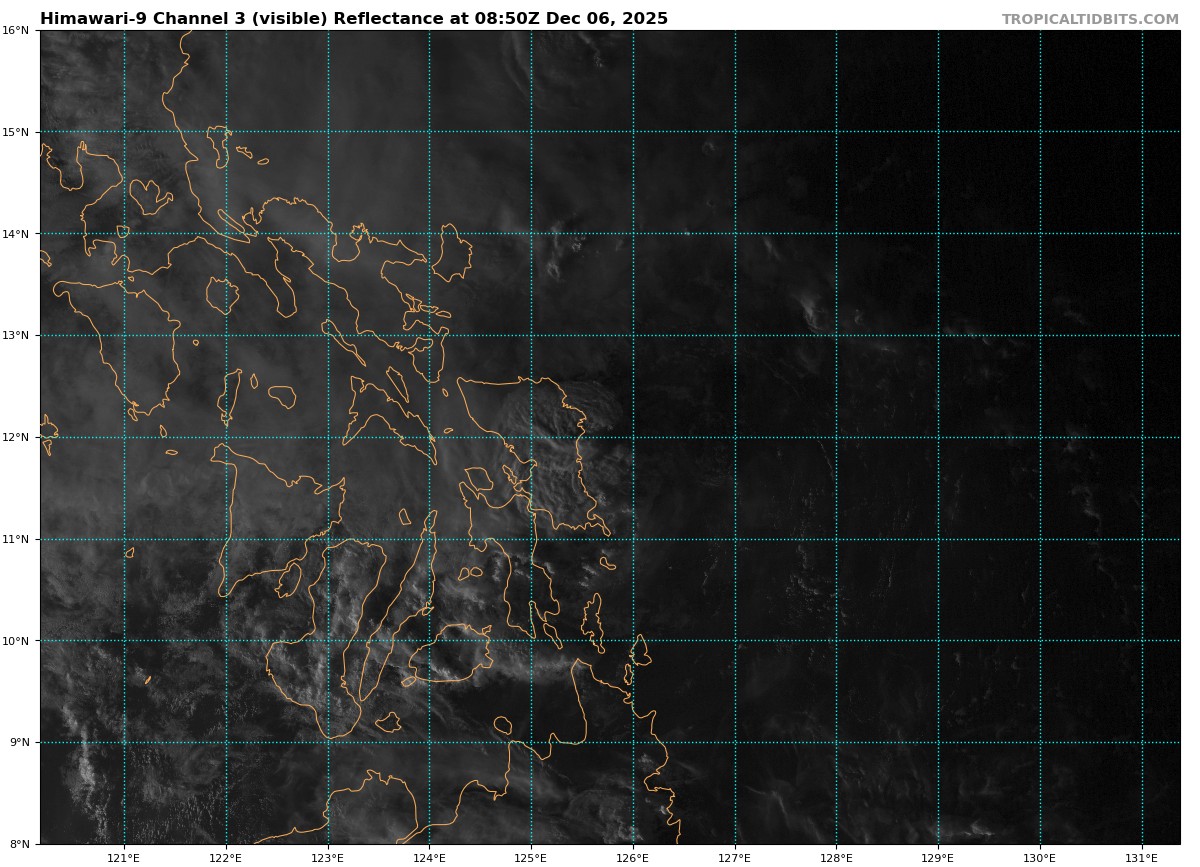Select the 14°N latitude tick label
The height and width of the screenshot is (867, 1200).
[x=15, y=234]
